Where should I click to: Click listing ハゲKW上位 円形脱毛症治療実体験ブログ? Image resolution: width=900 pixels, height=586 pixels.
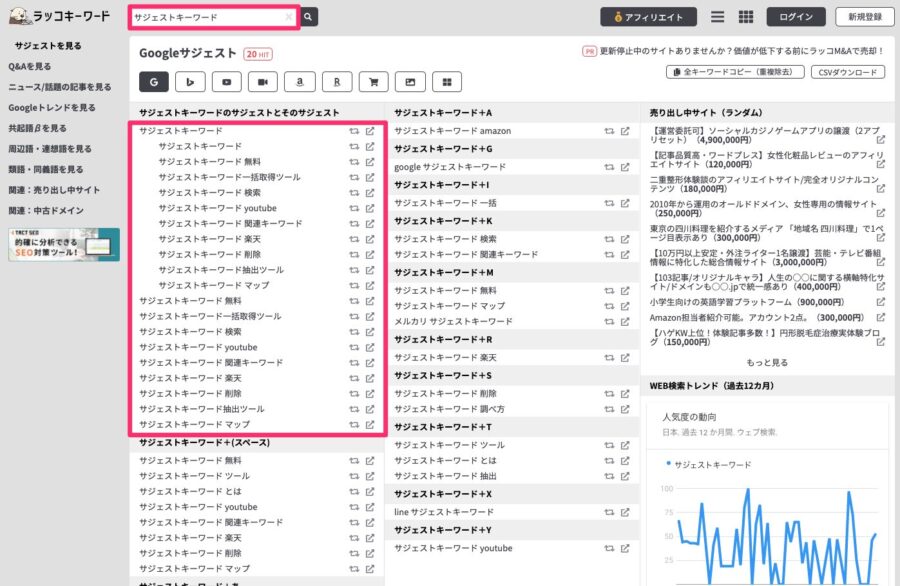click(764, 337)
